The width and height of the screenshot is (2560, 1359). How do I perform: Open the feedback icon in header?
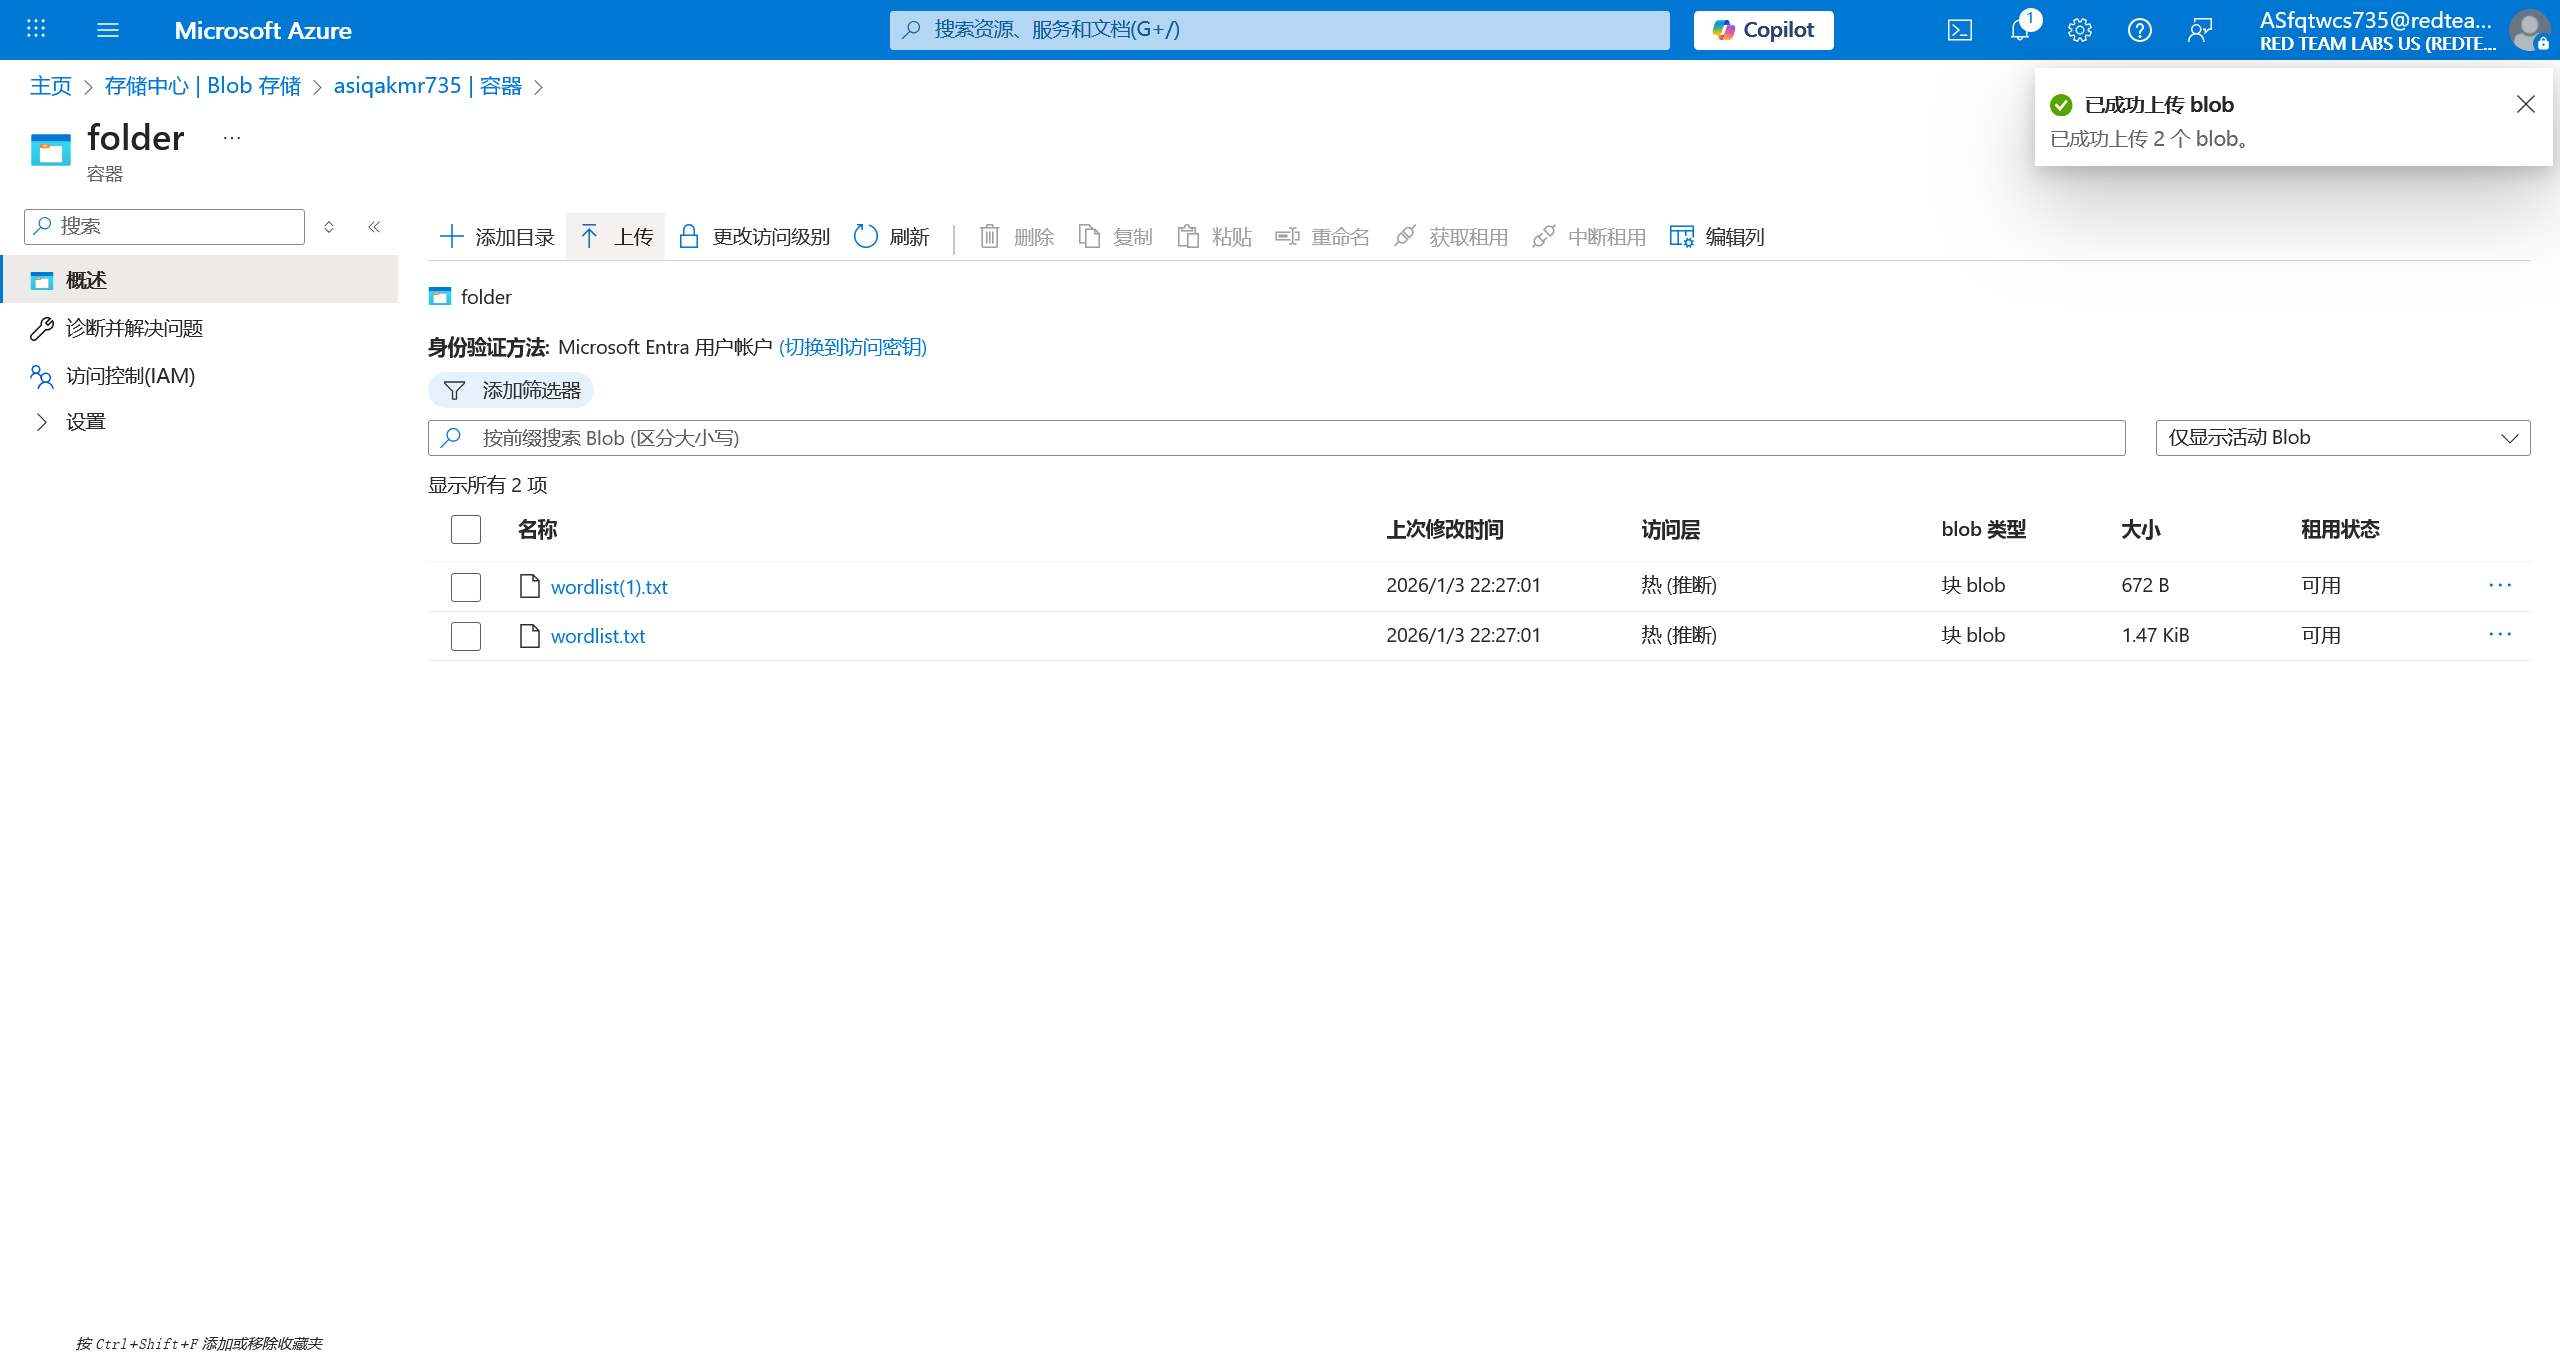coord(2199,30)
